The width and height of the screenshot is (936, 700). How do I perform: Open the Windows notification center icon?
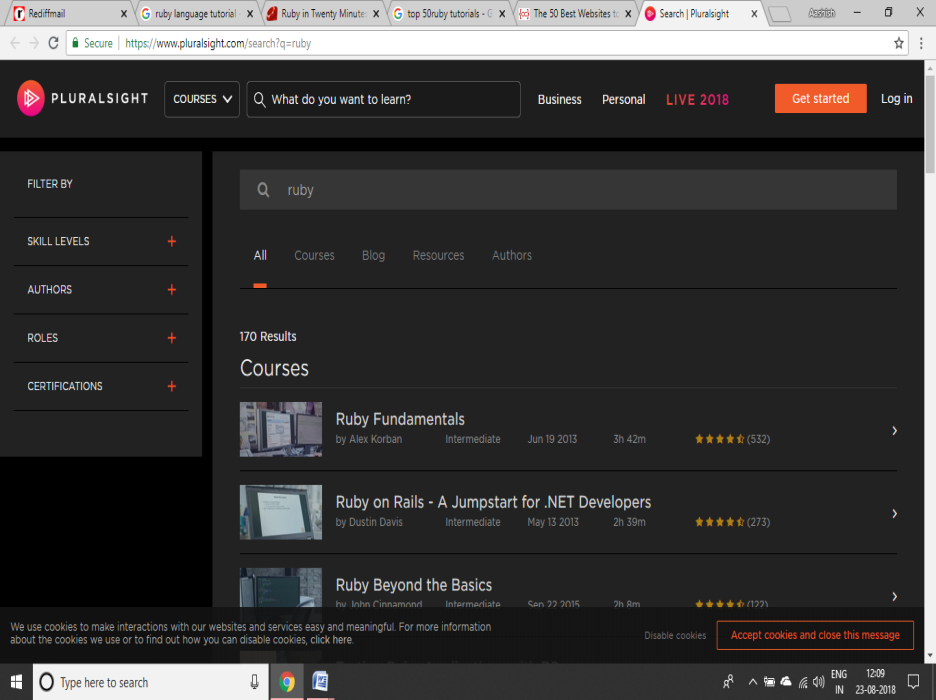click(x=913, y=682)
